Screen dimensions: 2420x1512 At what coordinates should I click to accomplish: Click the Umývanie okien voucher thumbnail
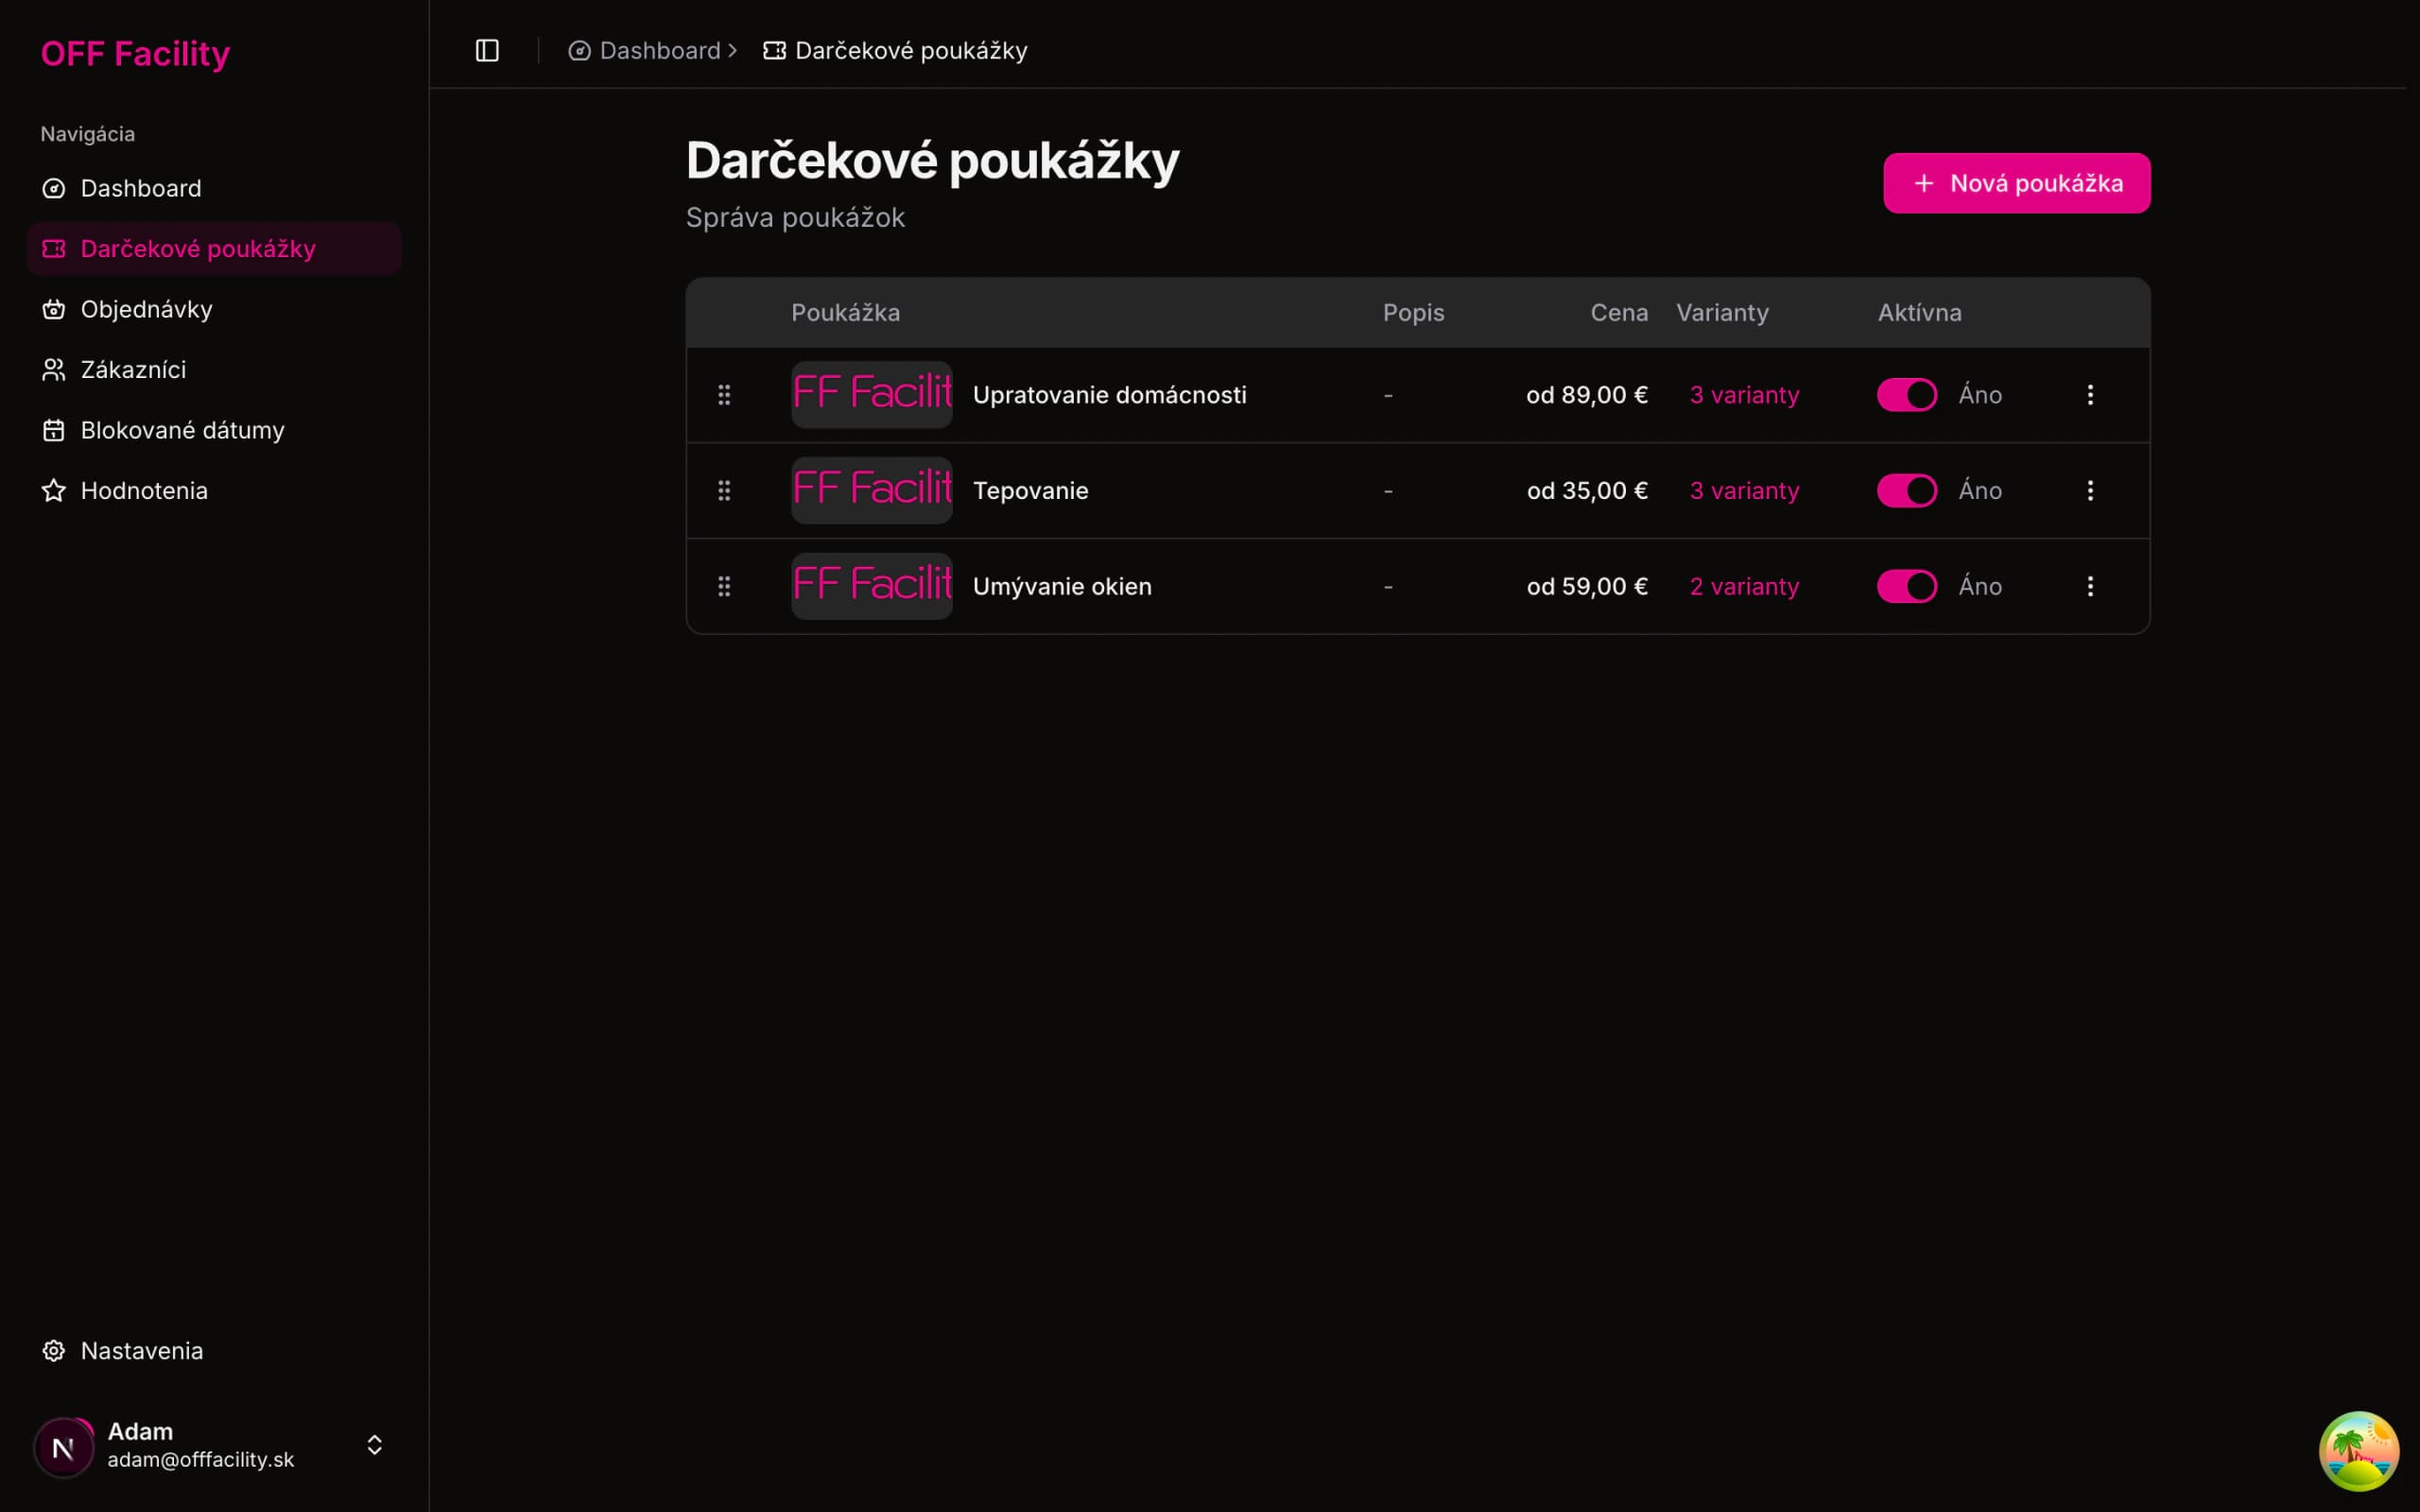point(871,586)
